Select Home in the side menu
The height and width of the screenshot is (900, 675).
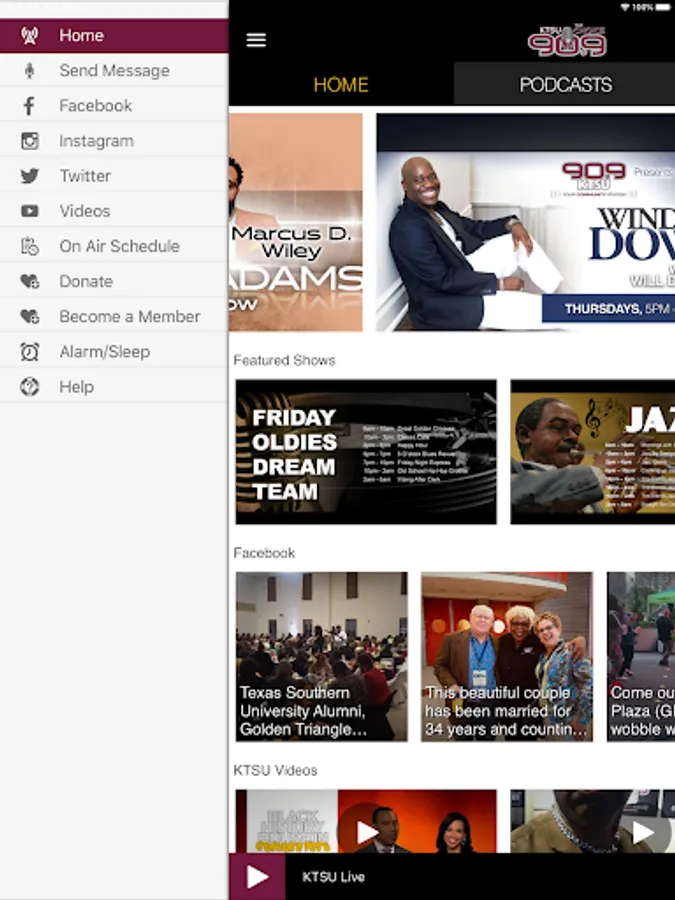[x=114, y=36]
